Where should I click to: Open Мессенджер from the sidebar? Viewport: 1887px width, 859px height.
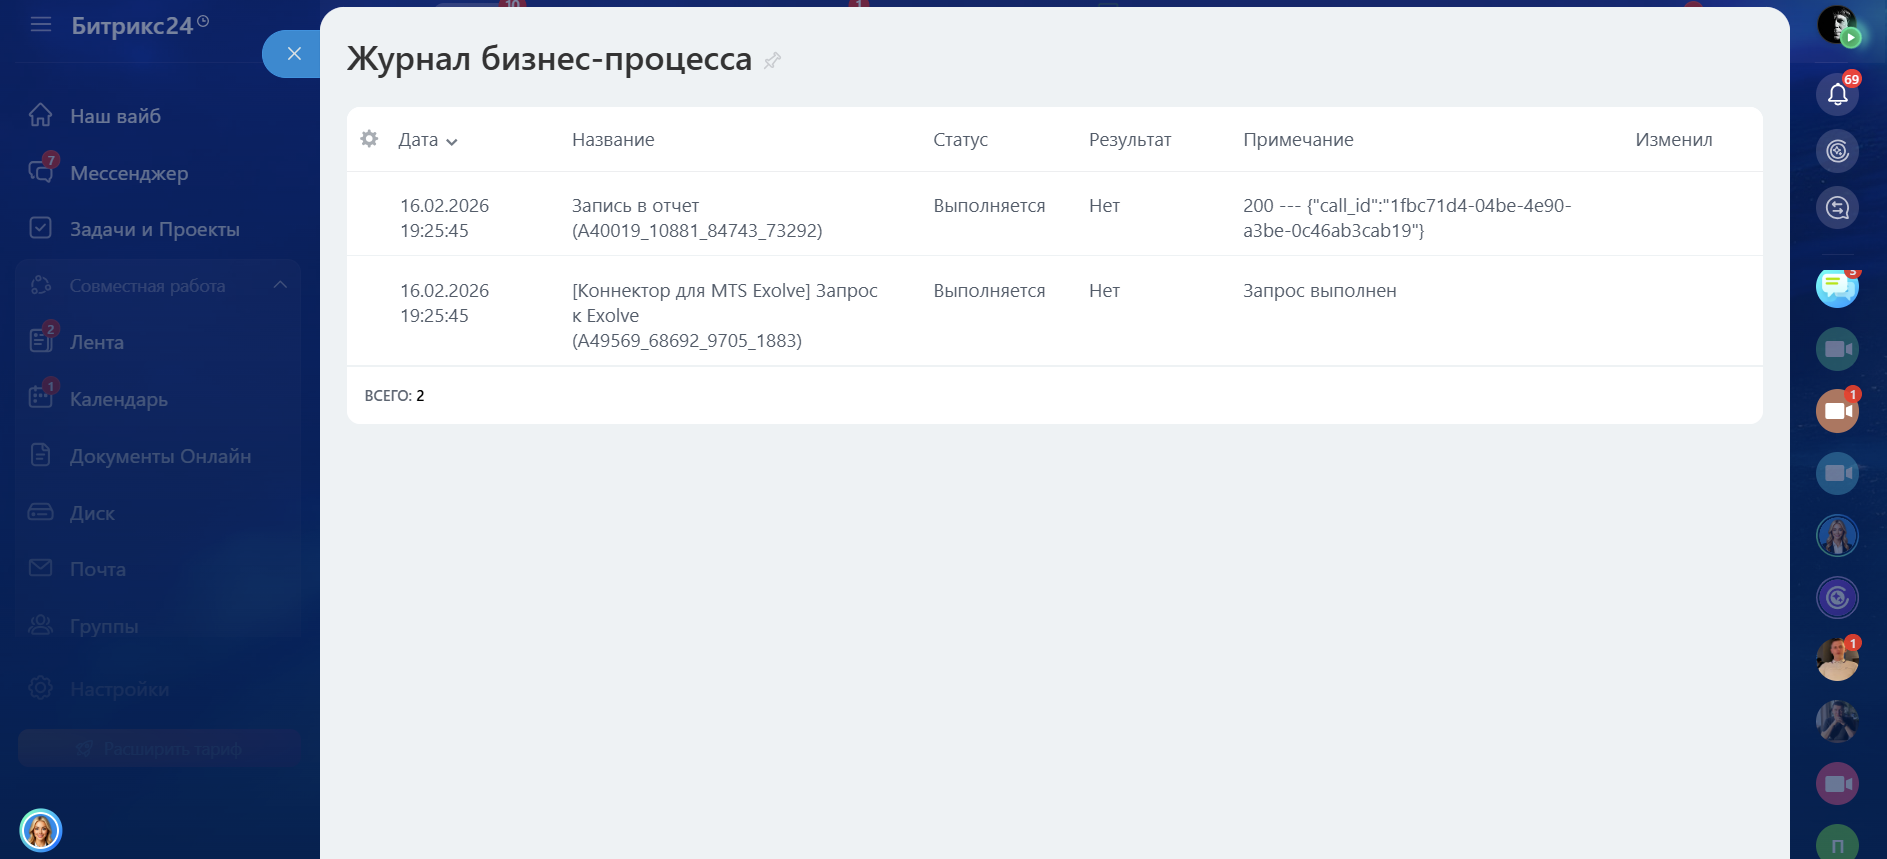tap(128, 173)
